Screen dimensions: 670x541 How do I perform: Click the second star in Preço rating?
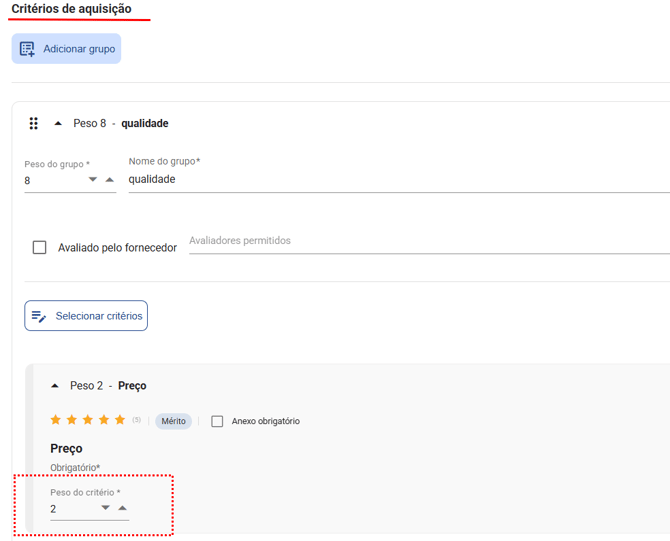pos(72,420)
